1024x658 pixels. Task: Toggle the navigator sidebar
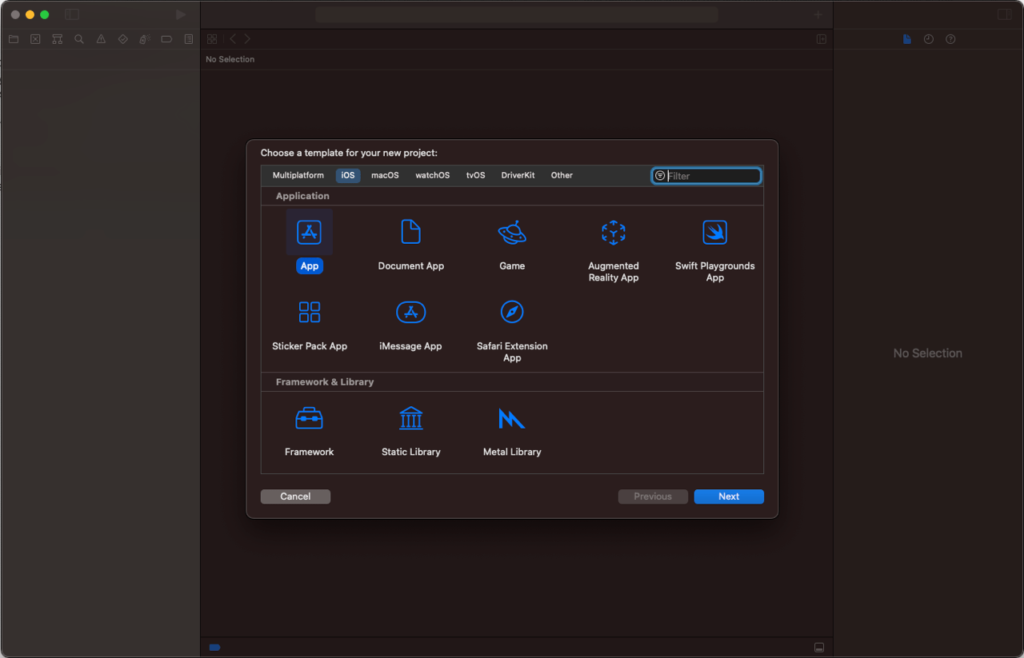[72, 14]
